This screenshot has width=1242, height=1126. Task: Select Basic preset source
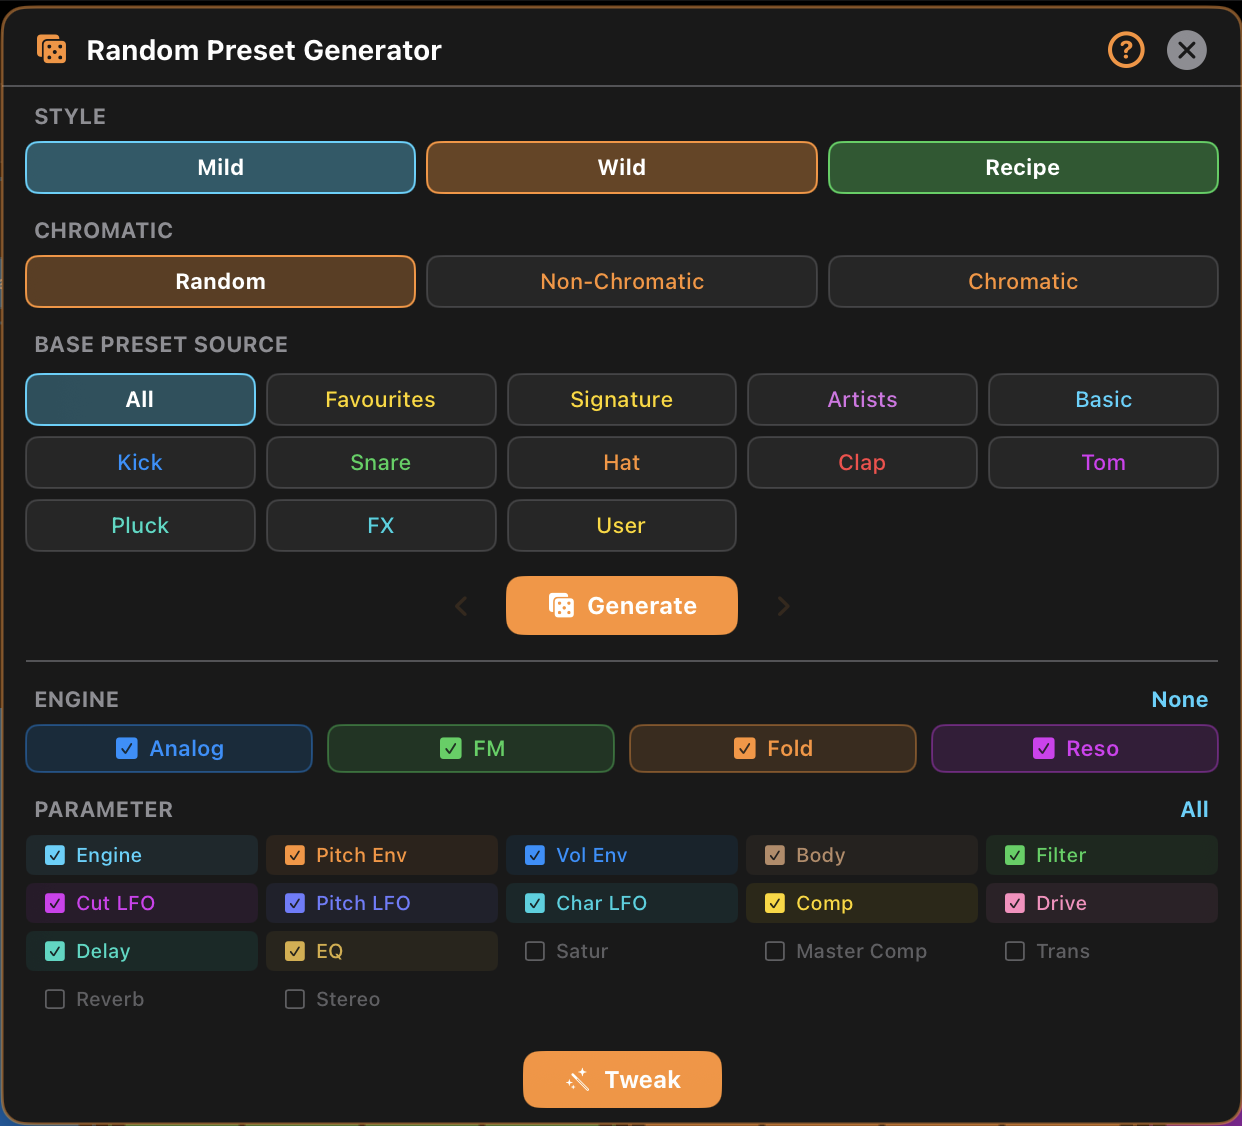tap(1103, 399)
